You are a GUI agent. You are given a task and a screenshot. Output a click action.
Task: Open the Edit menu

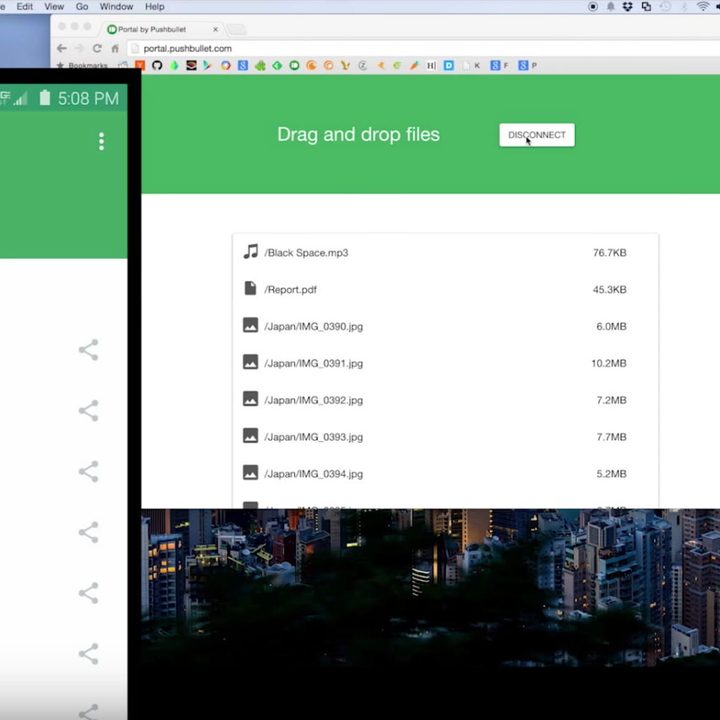coord(24,6)
